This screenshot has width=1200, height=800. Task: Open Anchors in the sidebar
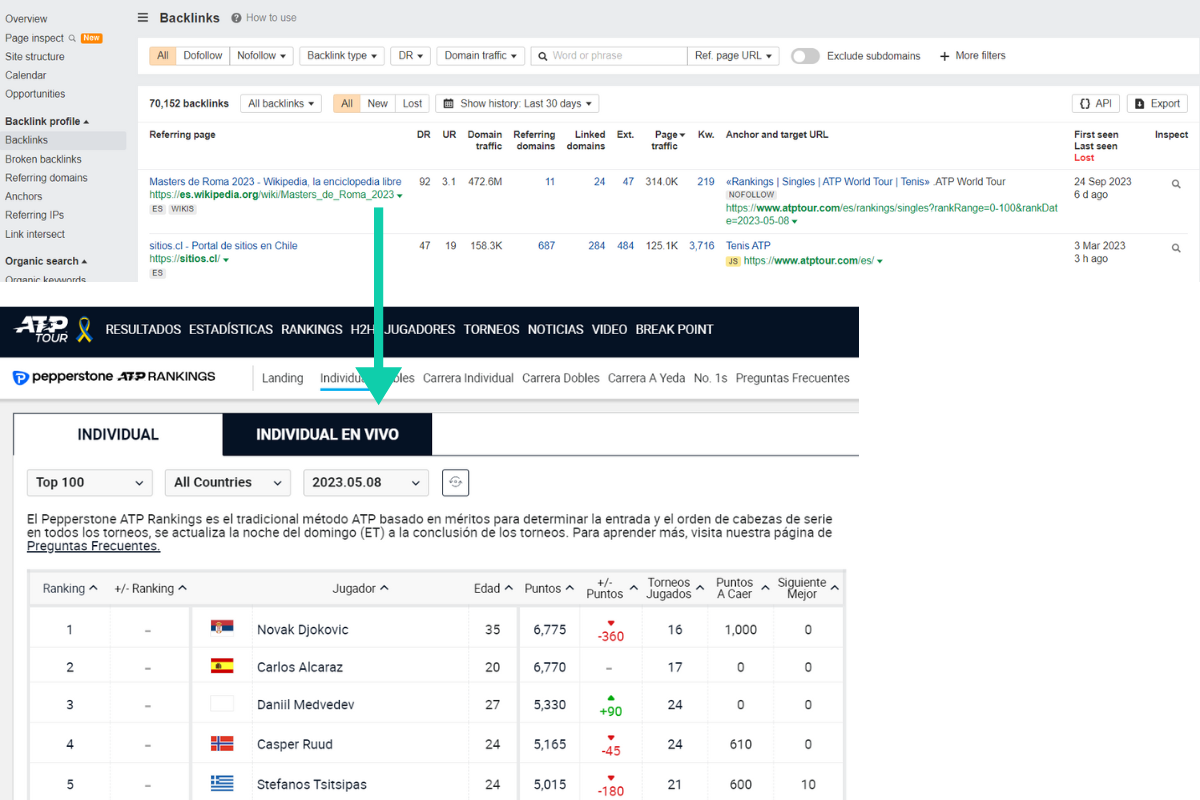[24, 197]
